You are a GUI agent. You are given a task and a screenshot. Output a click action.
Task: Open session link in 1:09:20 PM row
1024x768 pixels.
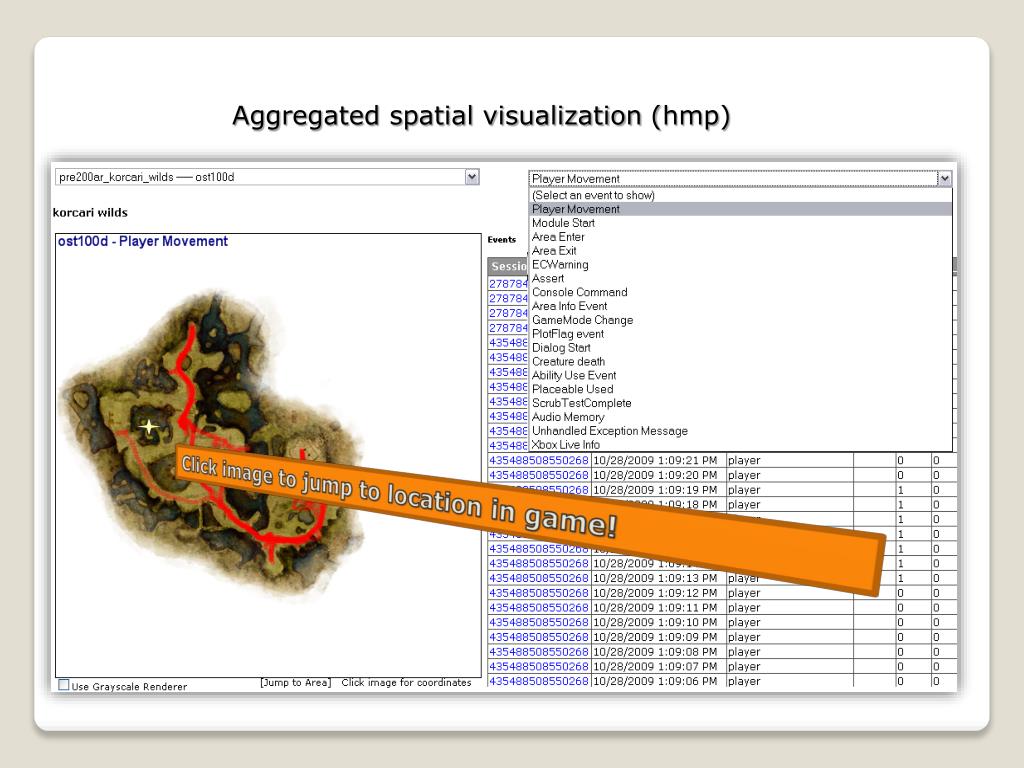click(x=539, y=475)
